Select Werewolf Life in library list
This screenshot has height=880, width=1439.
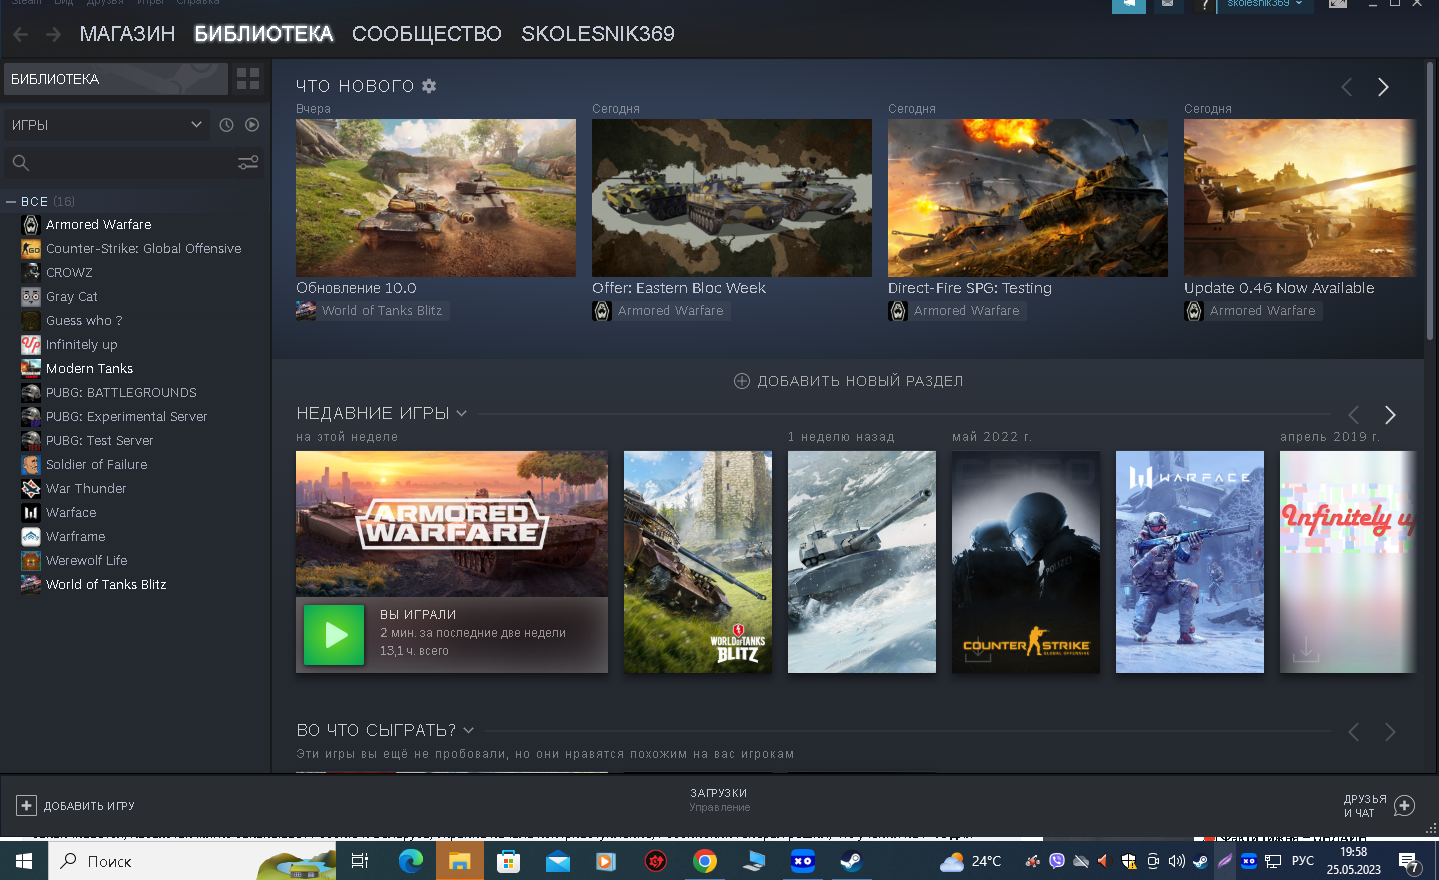click(x=86, y=560)
